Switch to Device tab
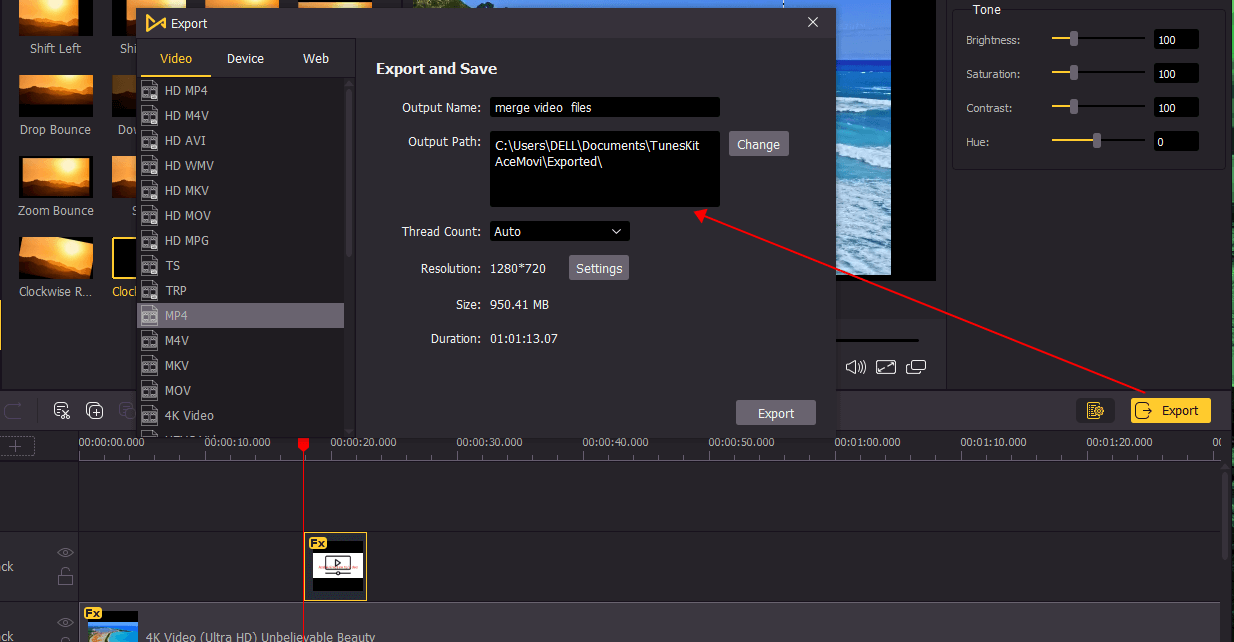This screenshot has width=1234, height=642. pos(245,58)
